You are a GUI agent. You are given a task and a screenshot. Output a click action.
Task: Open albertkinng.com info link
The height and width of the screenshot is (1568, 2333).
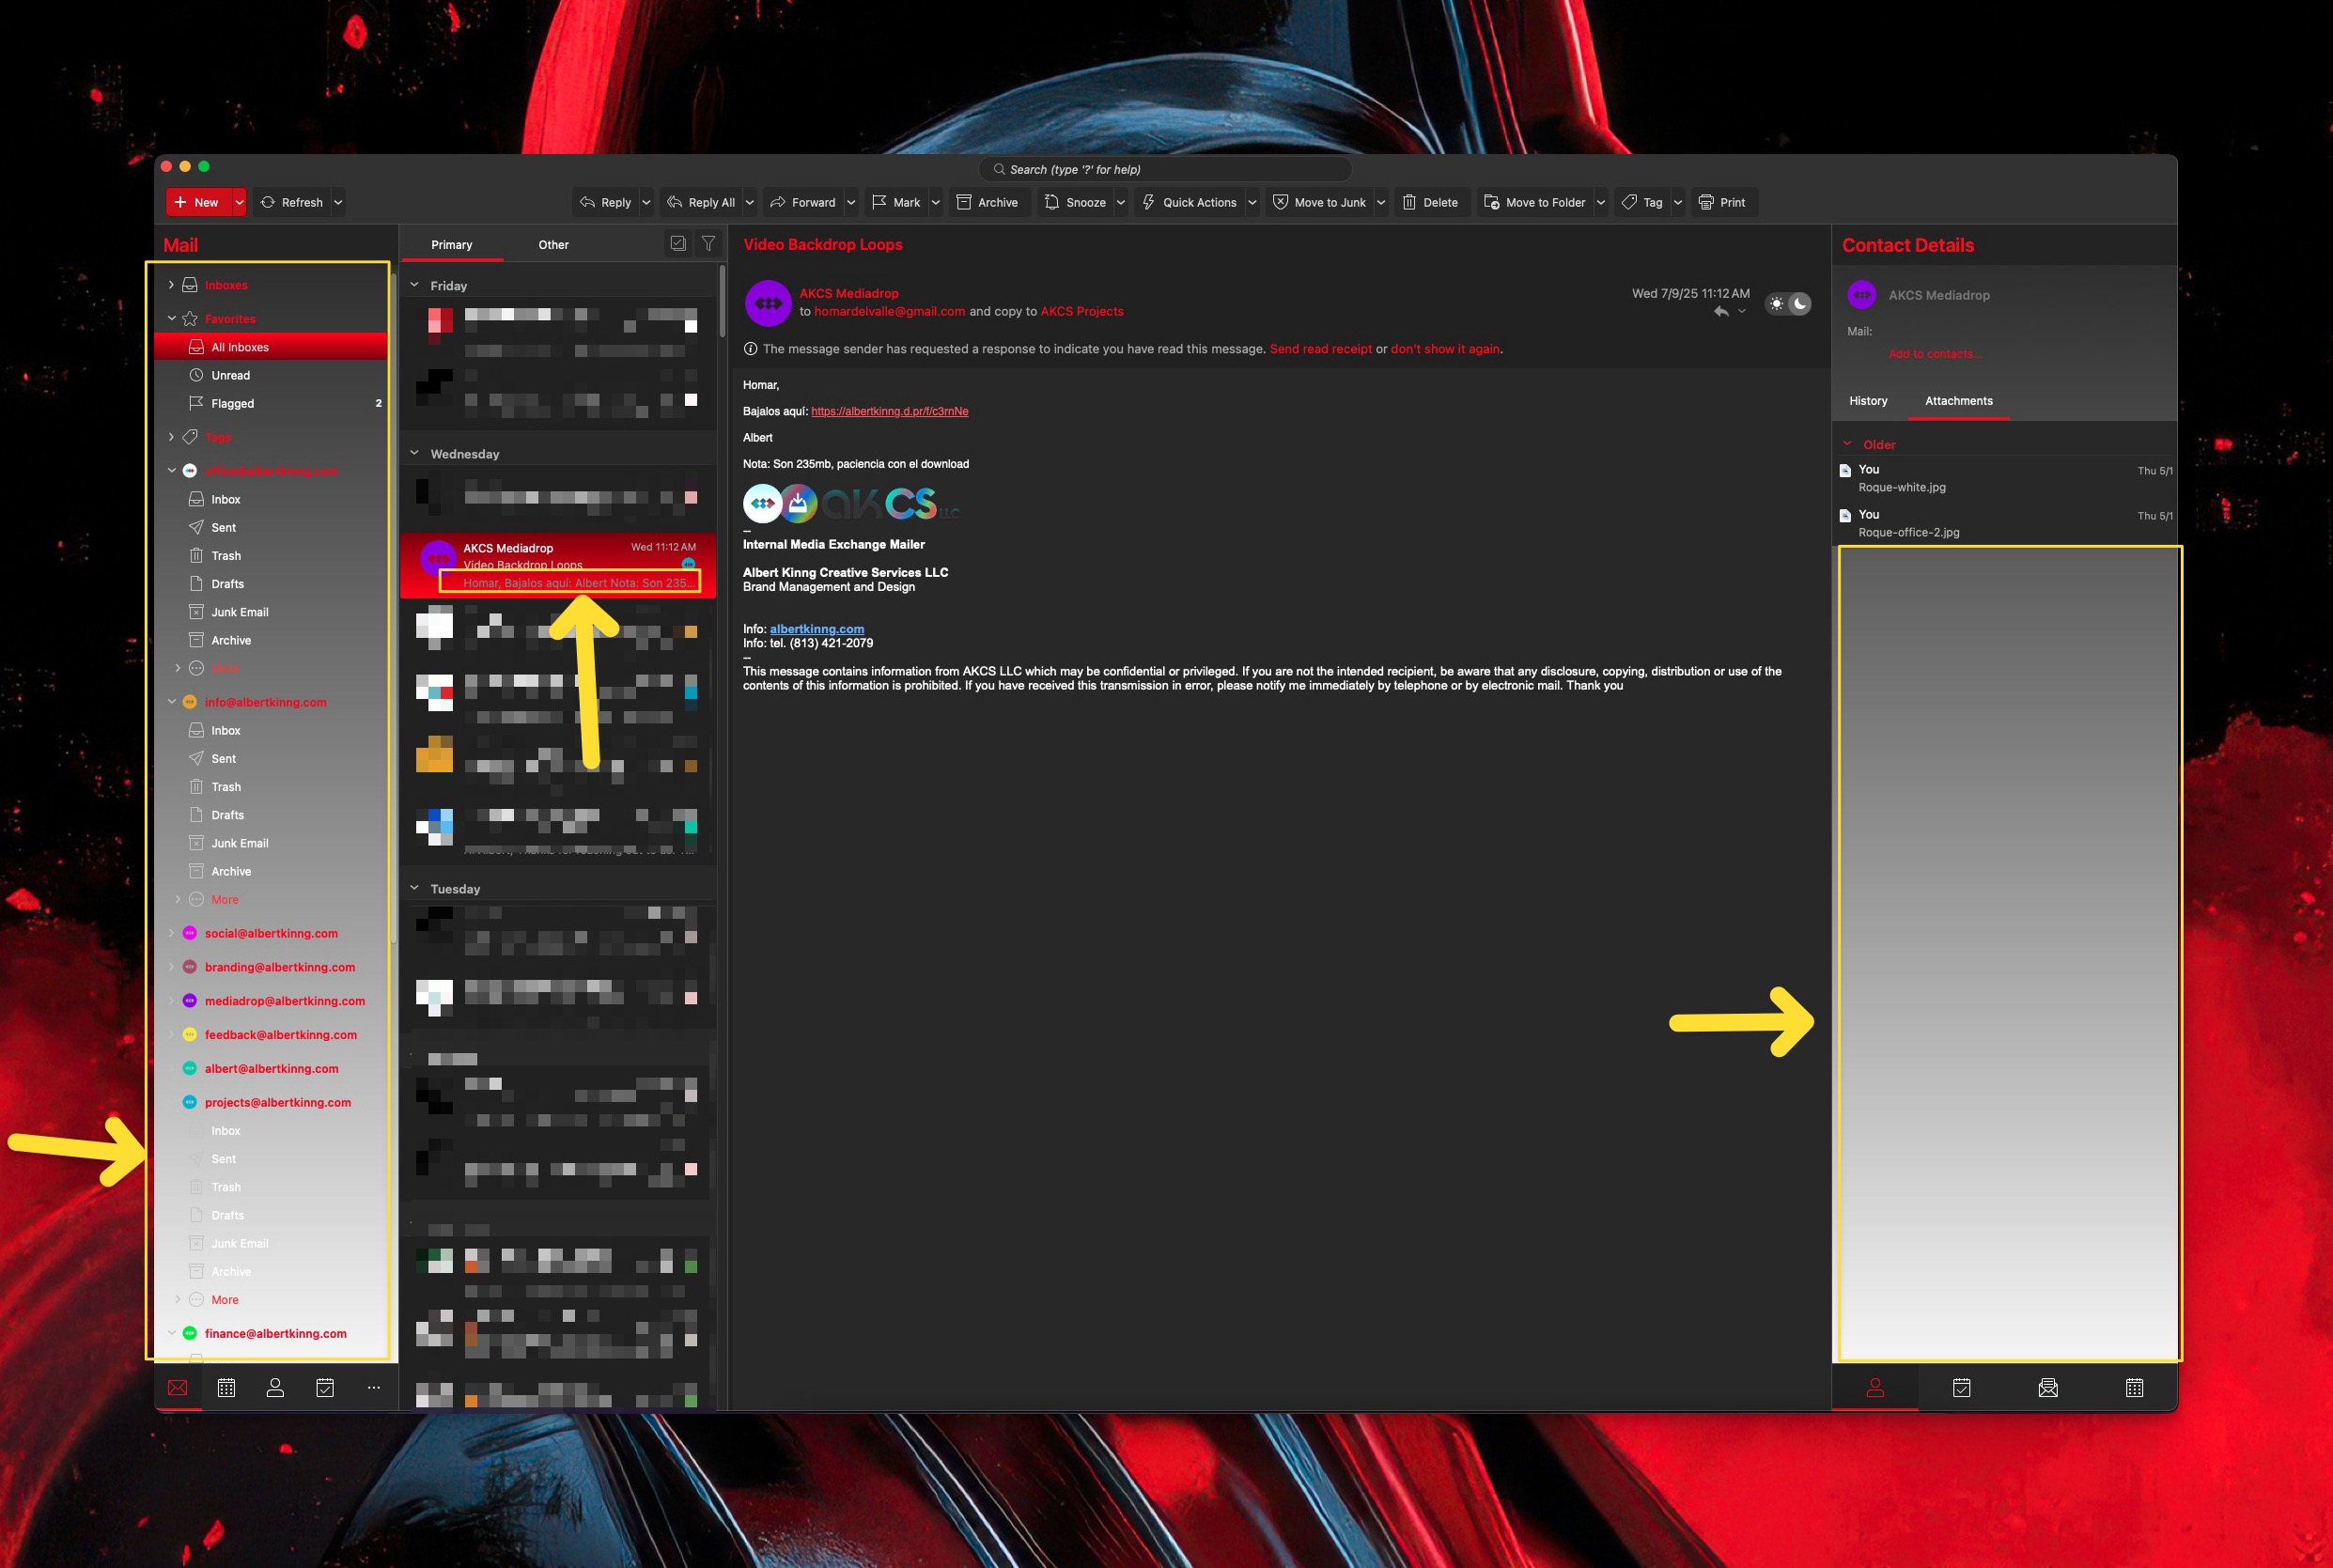coord(817,629)
